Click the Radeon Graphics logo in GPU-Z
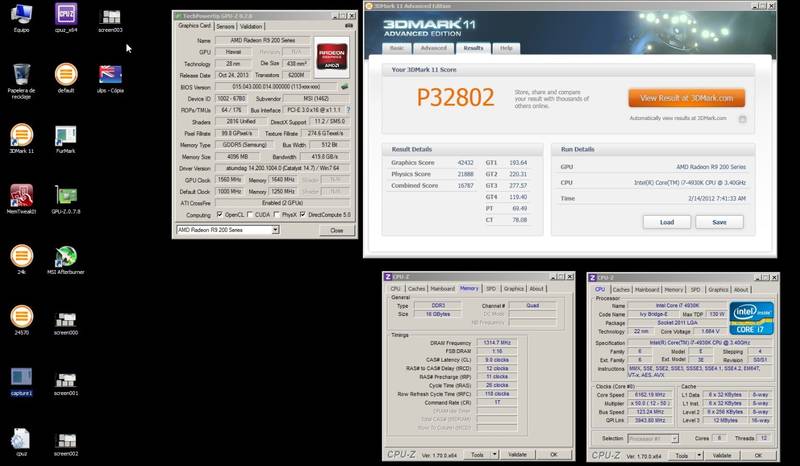The height and width of the screenshot is (466, 800). point(332,57)
